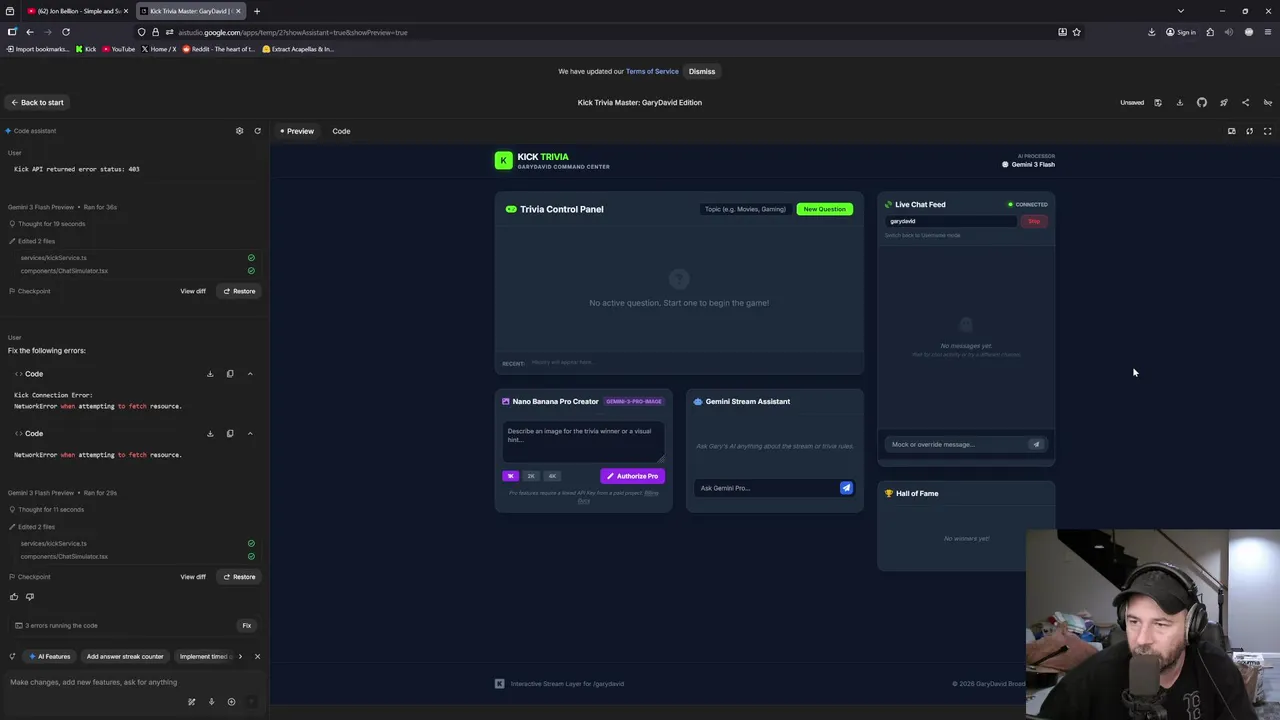Click the browser Sign in button
The width and height of the screenshot is (1280, 720).
click(1180, 32)
